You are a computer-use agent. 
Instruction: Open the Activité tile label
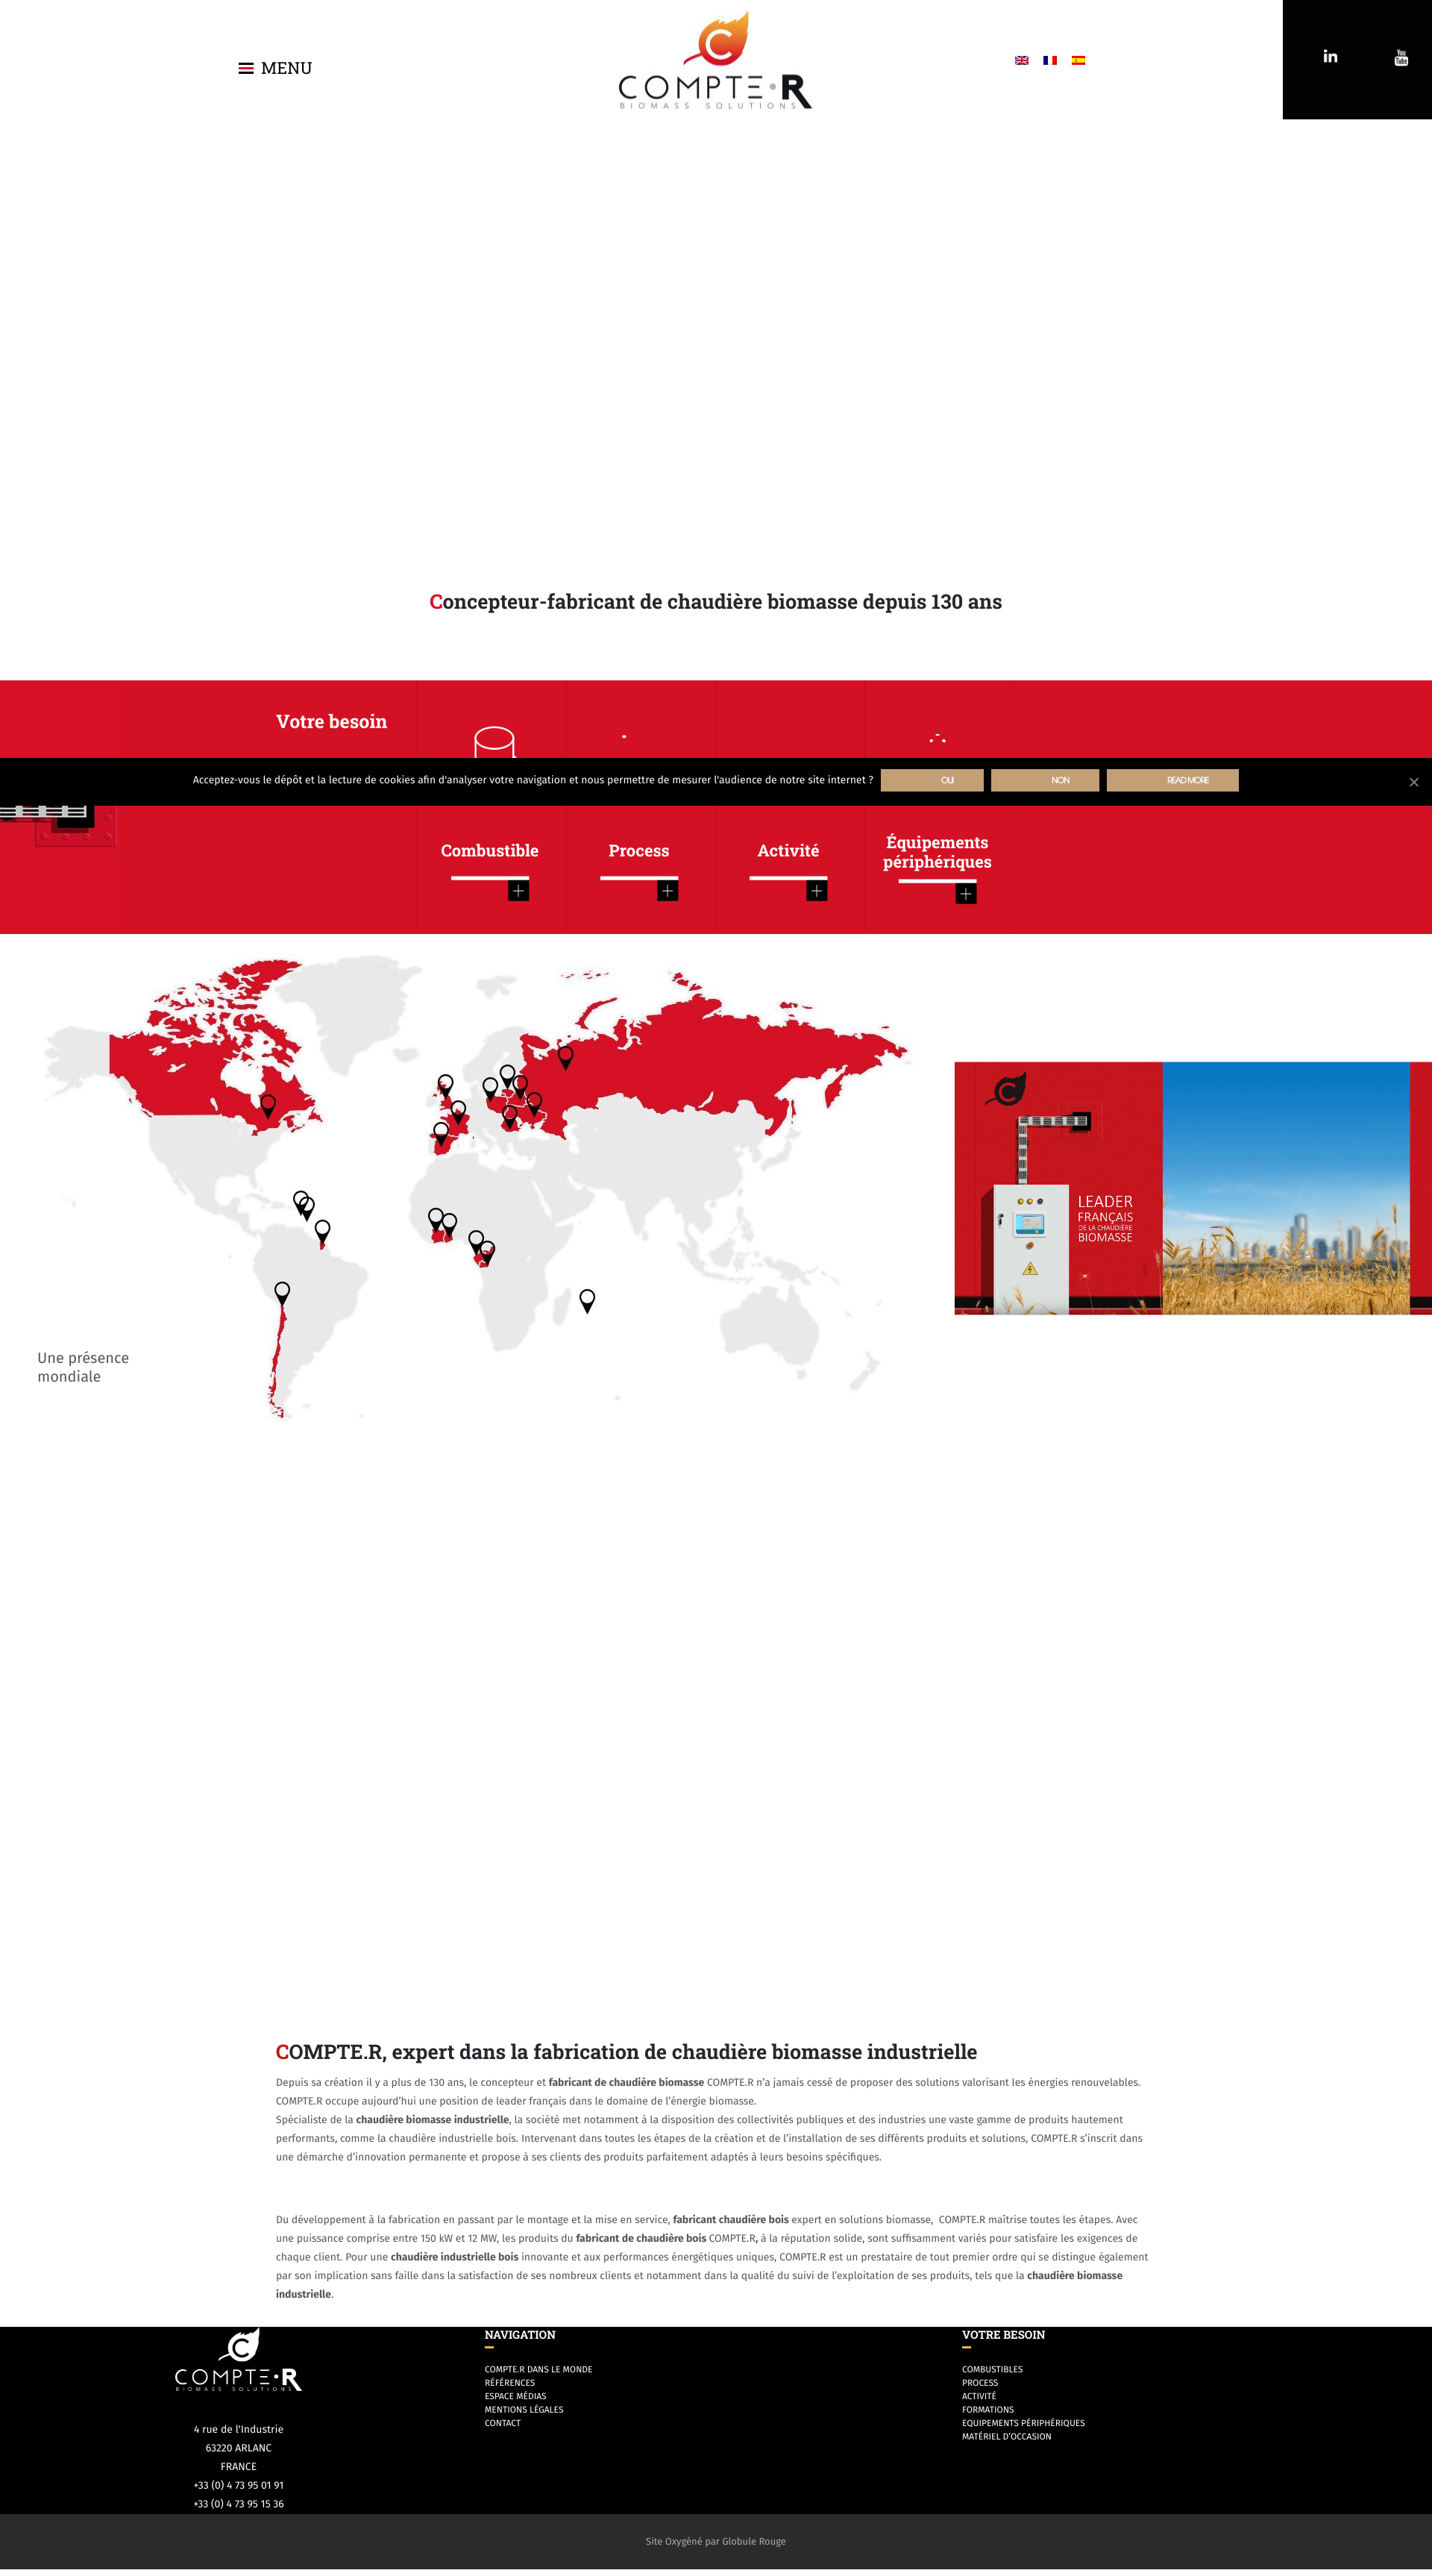pyautogui.click(x=788, y=851)
